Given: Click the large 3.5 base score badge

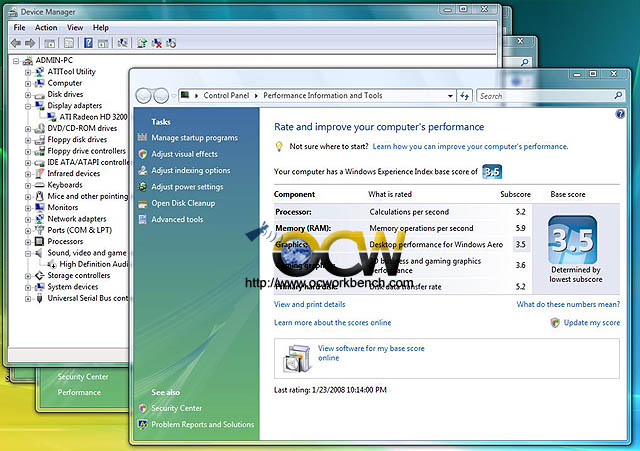Looking at the screenshot, I should pos(573,240).
